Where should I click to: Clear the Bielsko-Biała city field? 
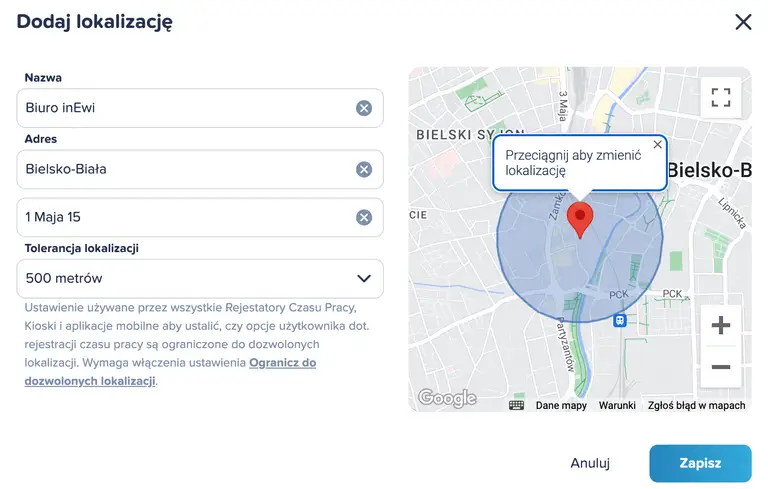(364, 169)
